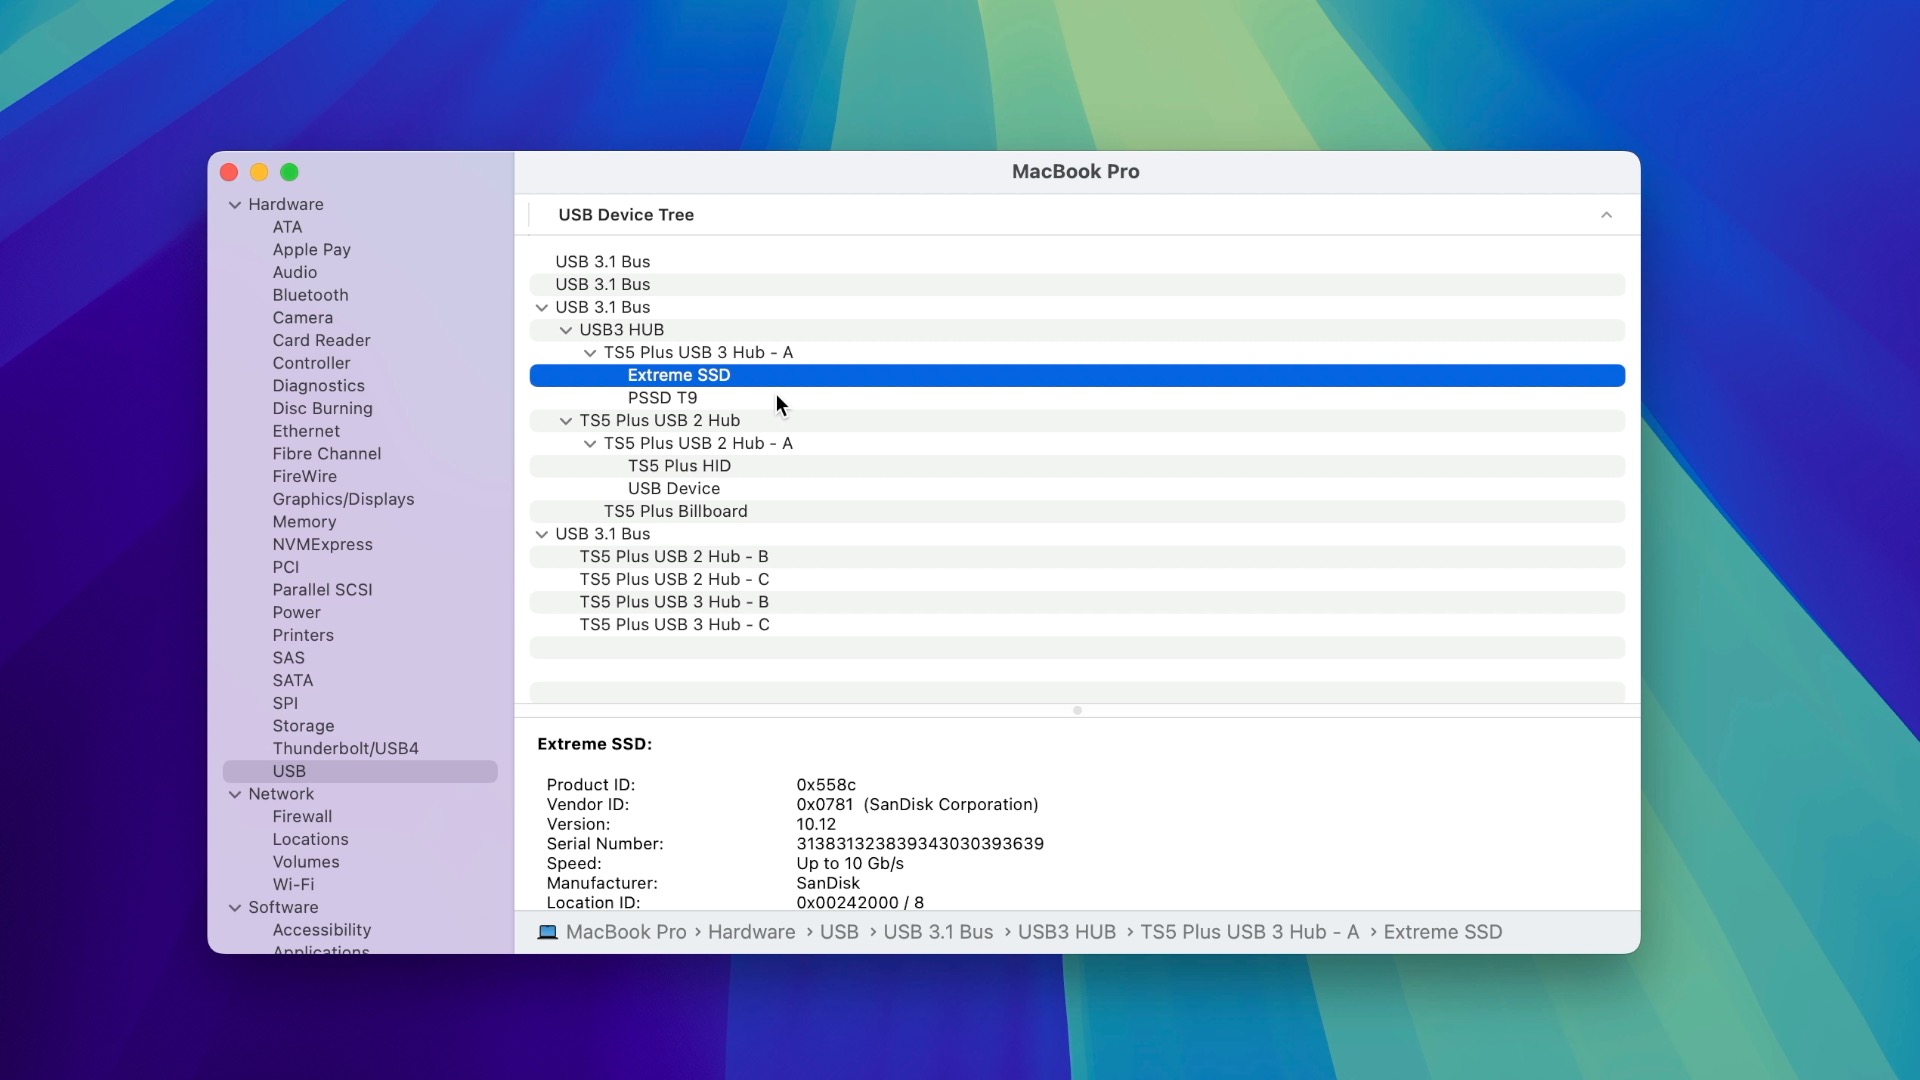Open Thunderbolt/USB4 in sidebar
This screenshot has height=1080, width=1920.
(345, 748)
